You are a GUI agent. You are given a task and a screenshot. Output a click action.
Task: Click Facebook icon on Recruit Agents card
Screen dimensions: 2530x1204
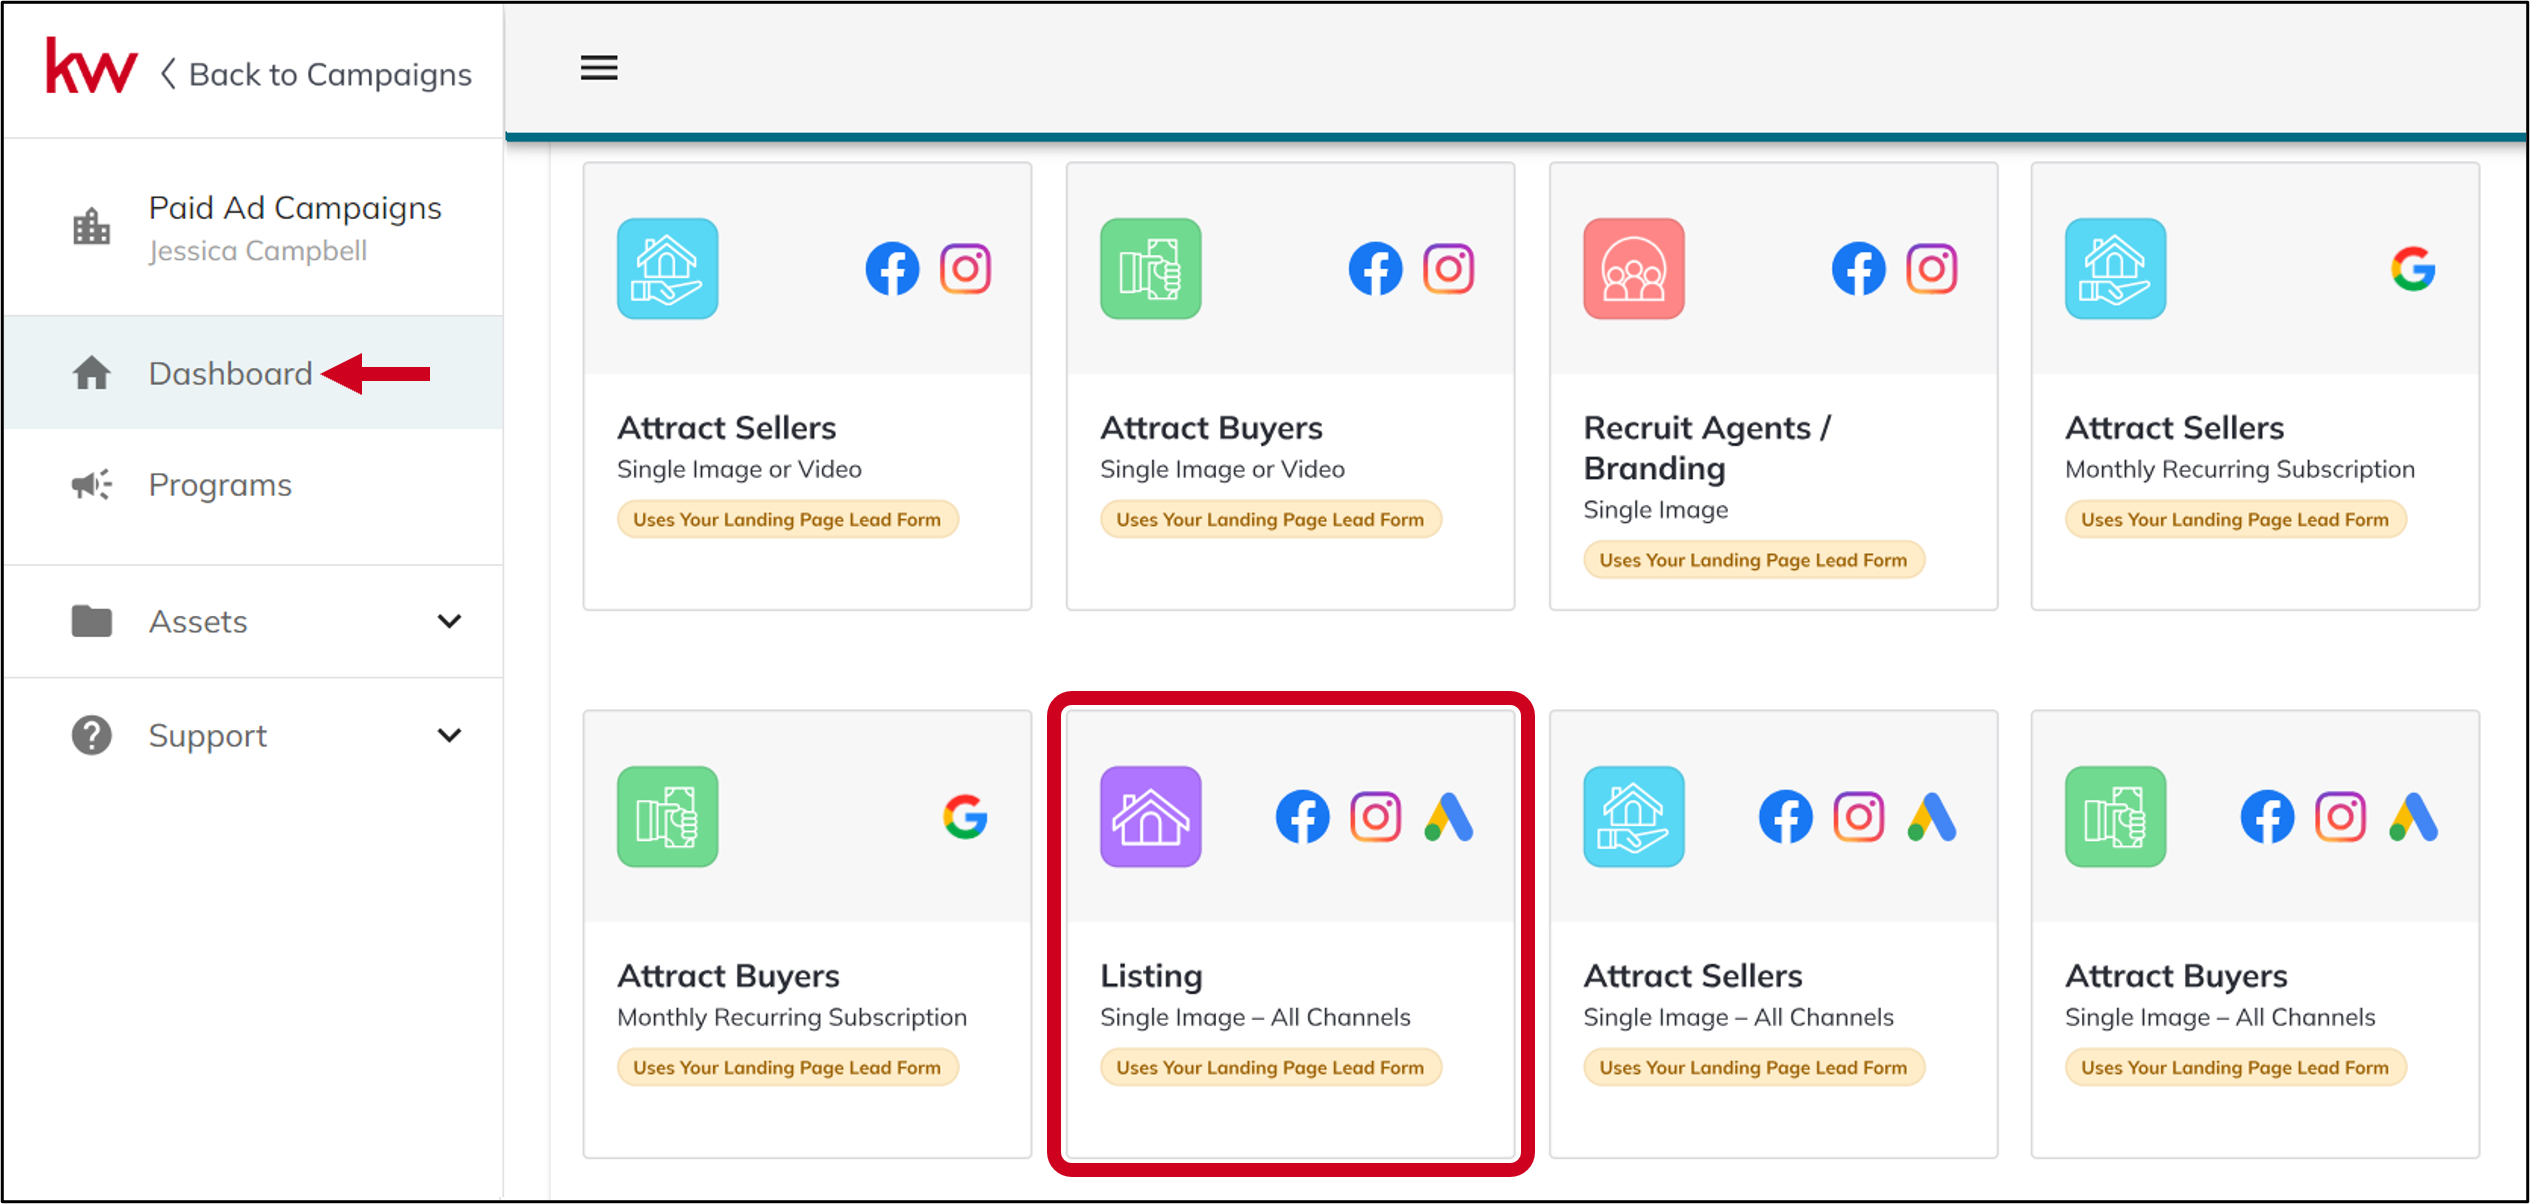[1858, 268]
